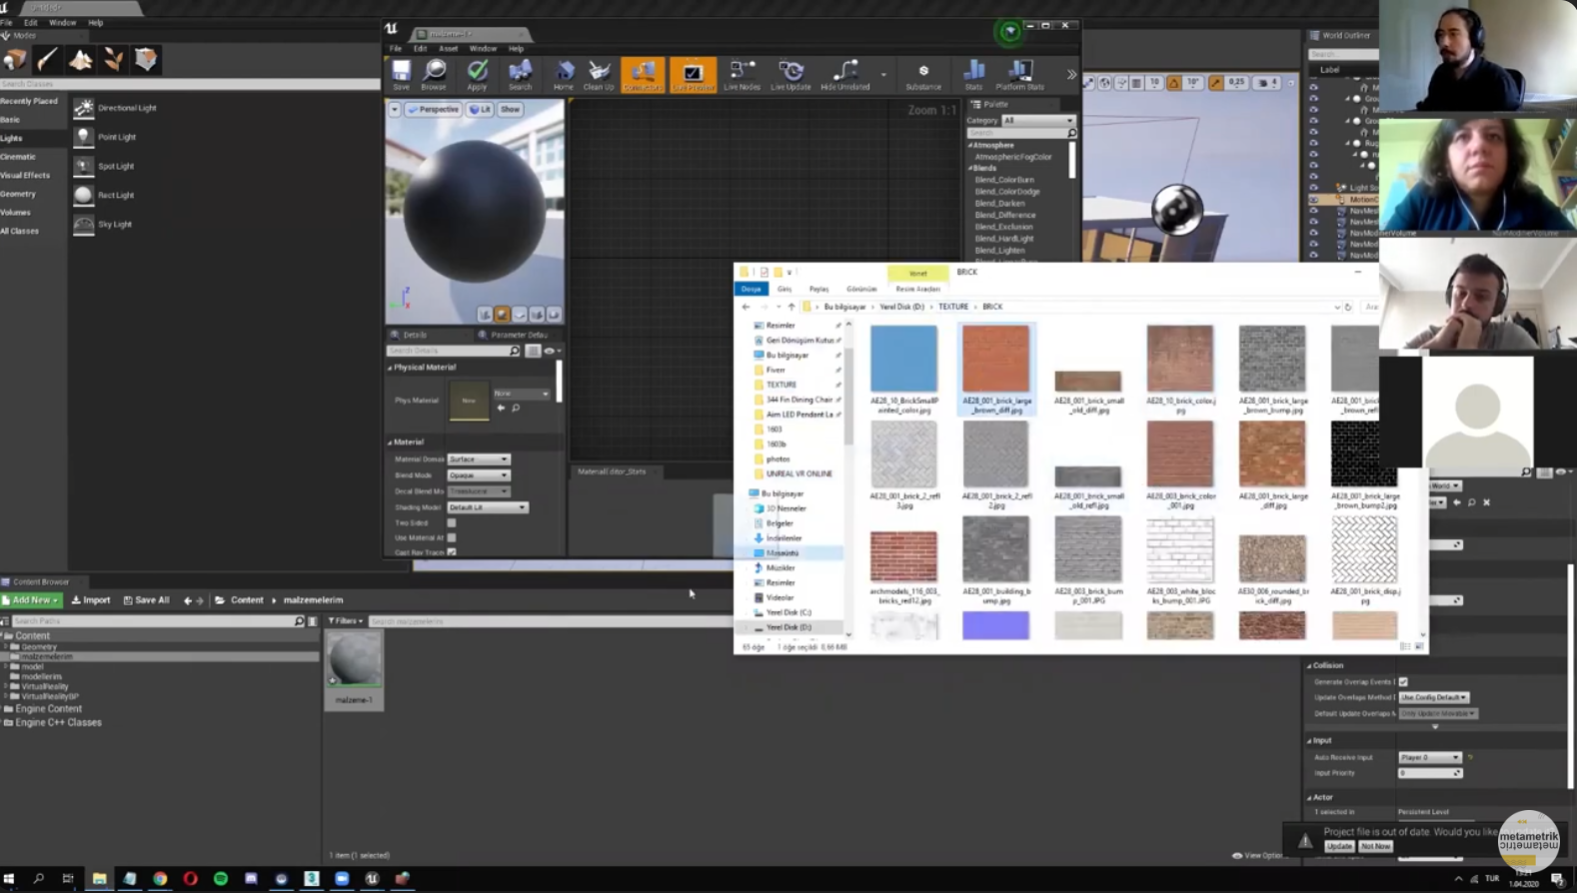1577x893 pixels.
Task: Apply the material changes
Action: tap(477, 75)
